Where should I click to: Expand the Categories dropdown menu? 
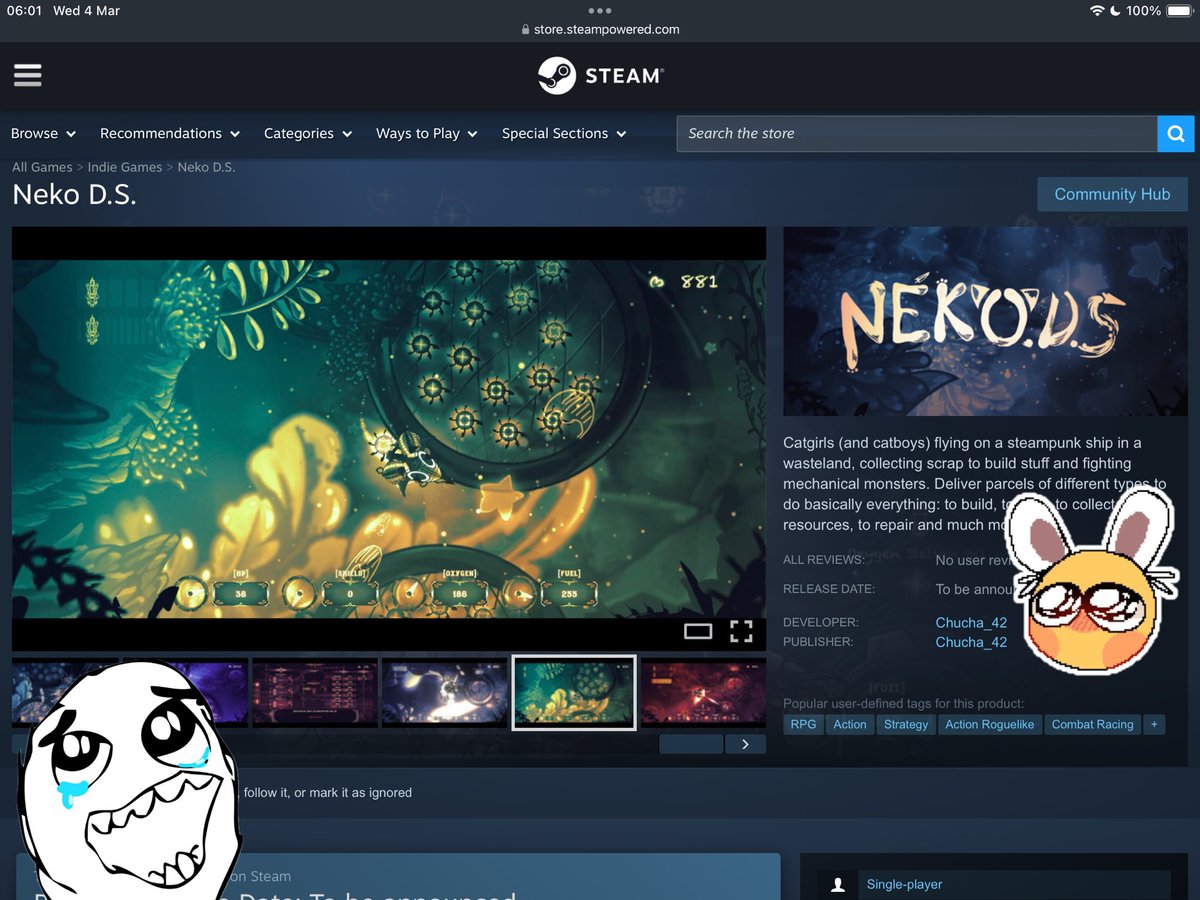(308, 133)
